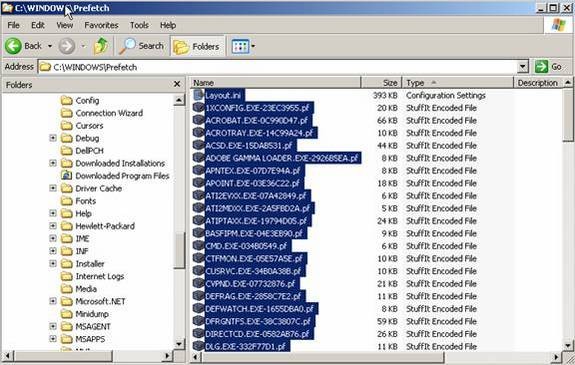The width and height of the screenshot is (575, 365).
Task: Select file DIRECTCD.EXE-0582AB76.pf
Action: (x=257, y=334)
